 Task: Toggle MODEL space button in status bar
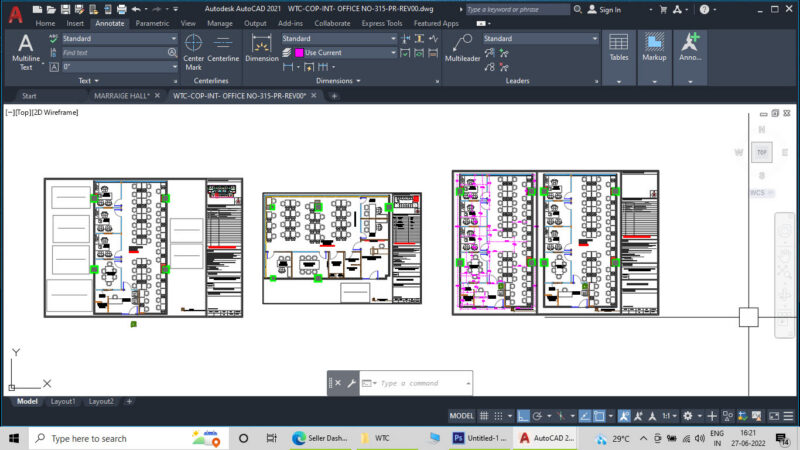coord(461,416)
